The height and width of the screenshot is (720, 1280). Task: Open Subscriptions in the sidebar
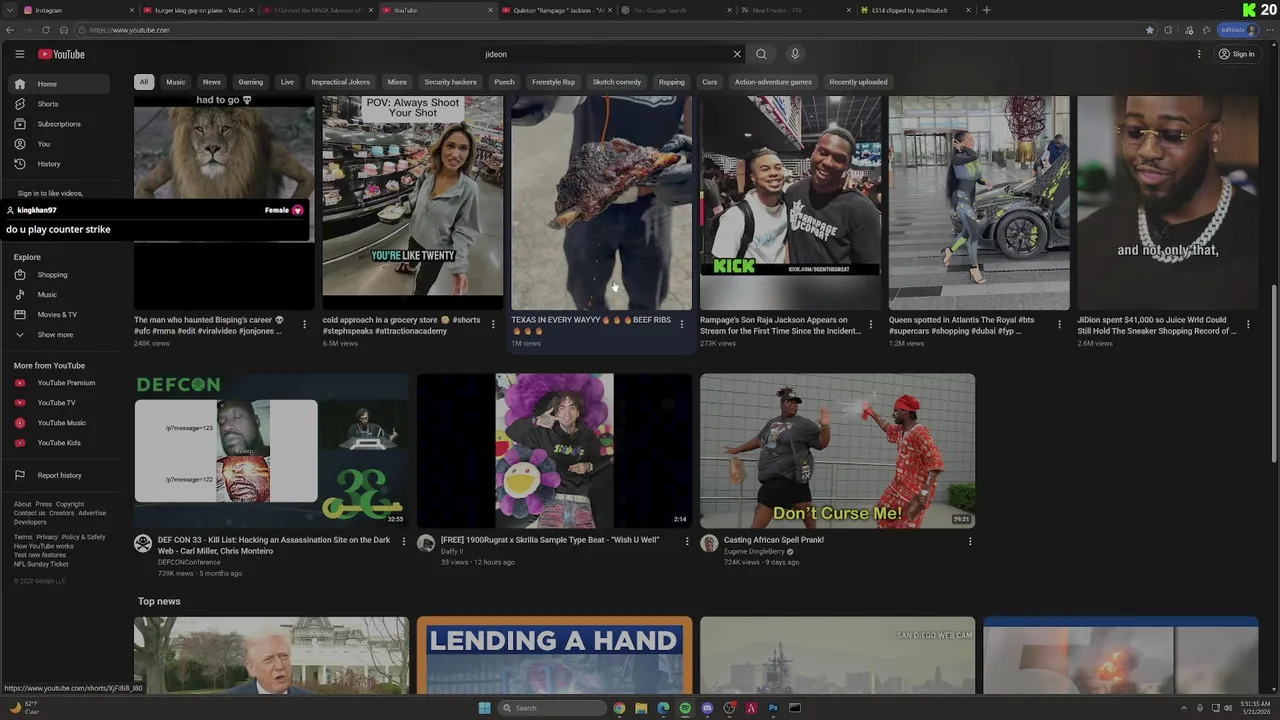[59, 124]
